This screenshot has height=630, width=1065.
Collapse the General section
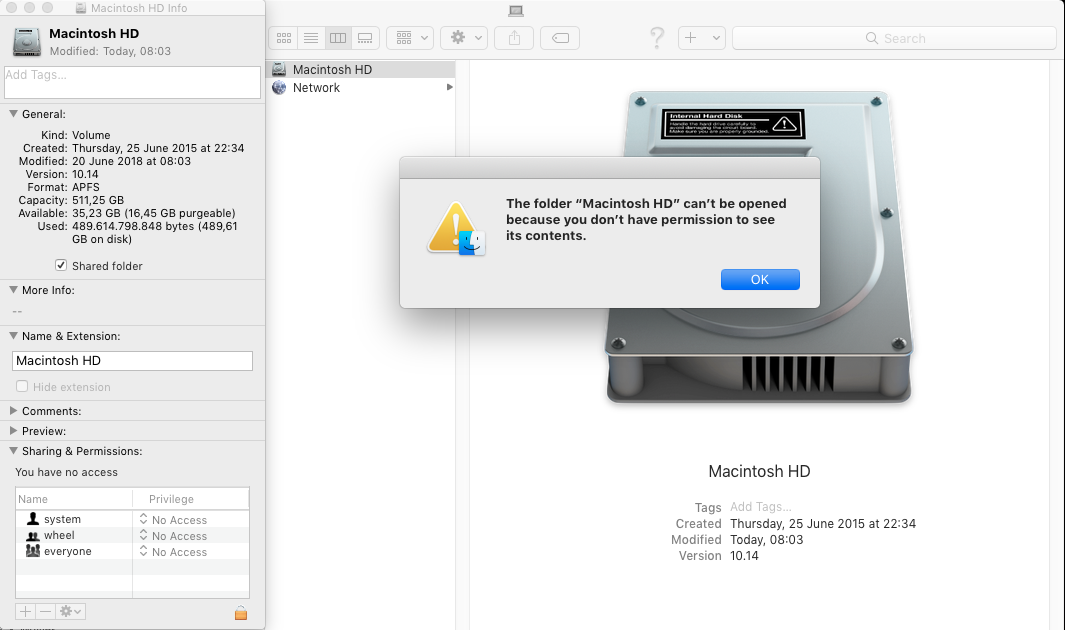(x=13, y=114)
